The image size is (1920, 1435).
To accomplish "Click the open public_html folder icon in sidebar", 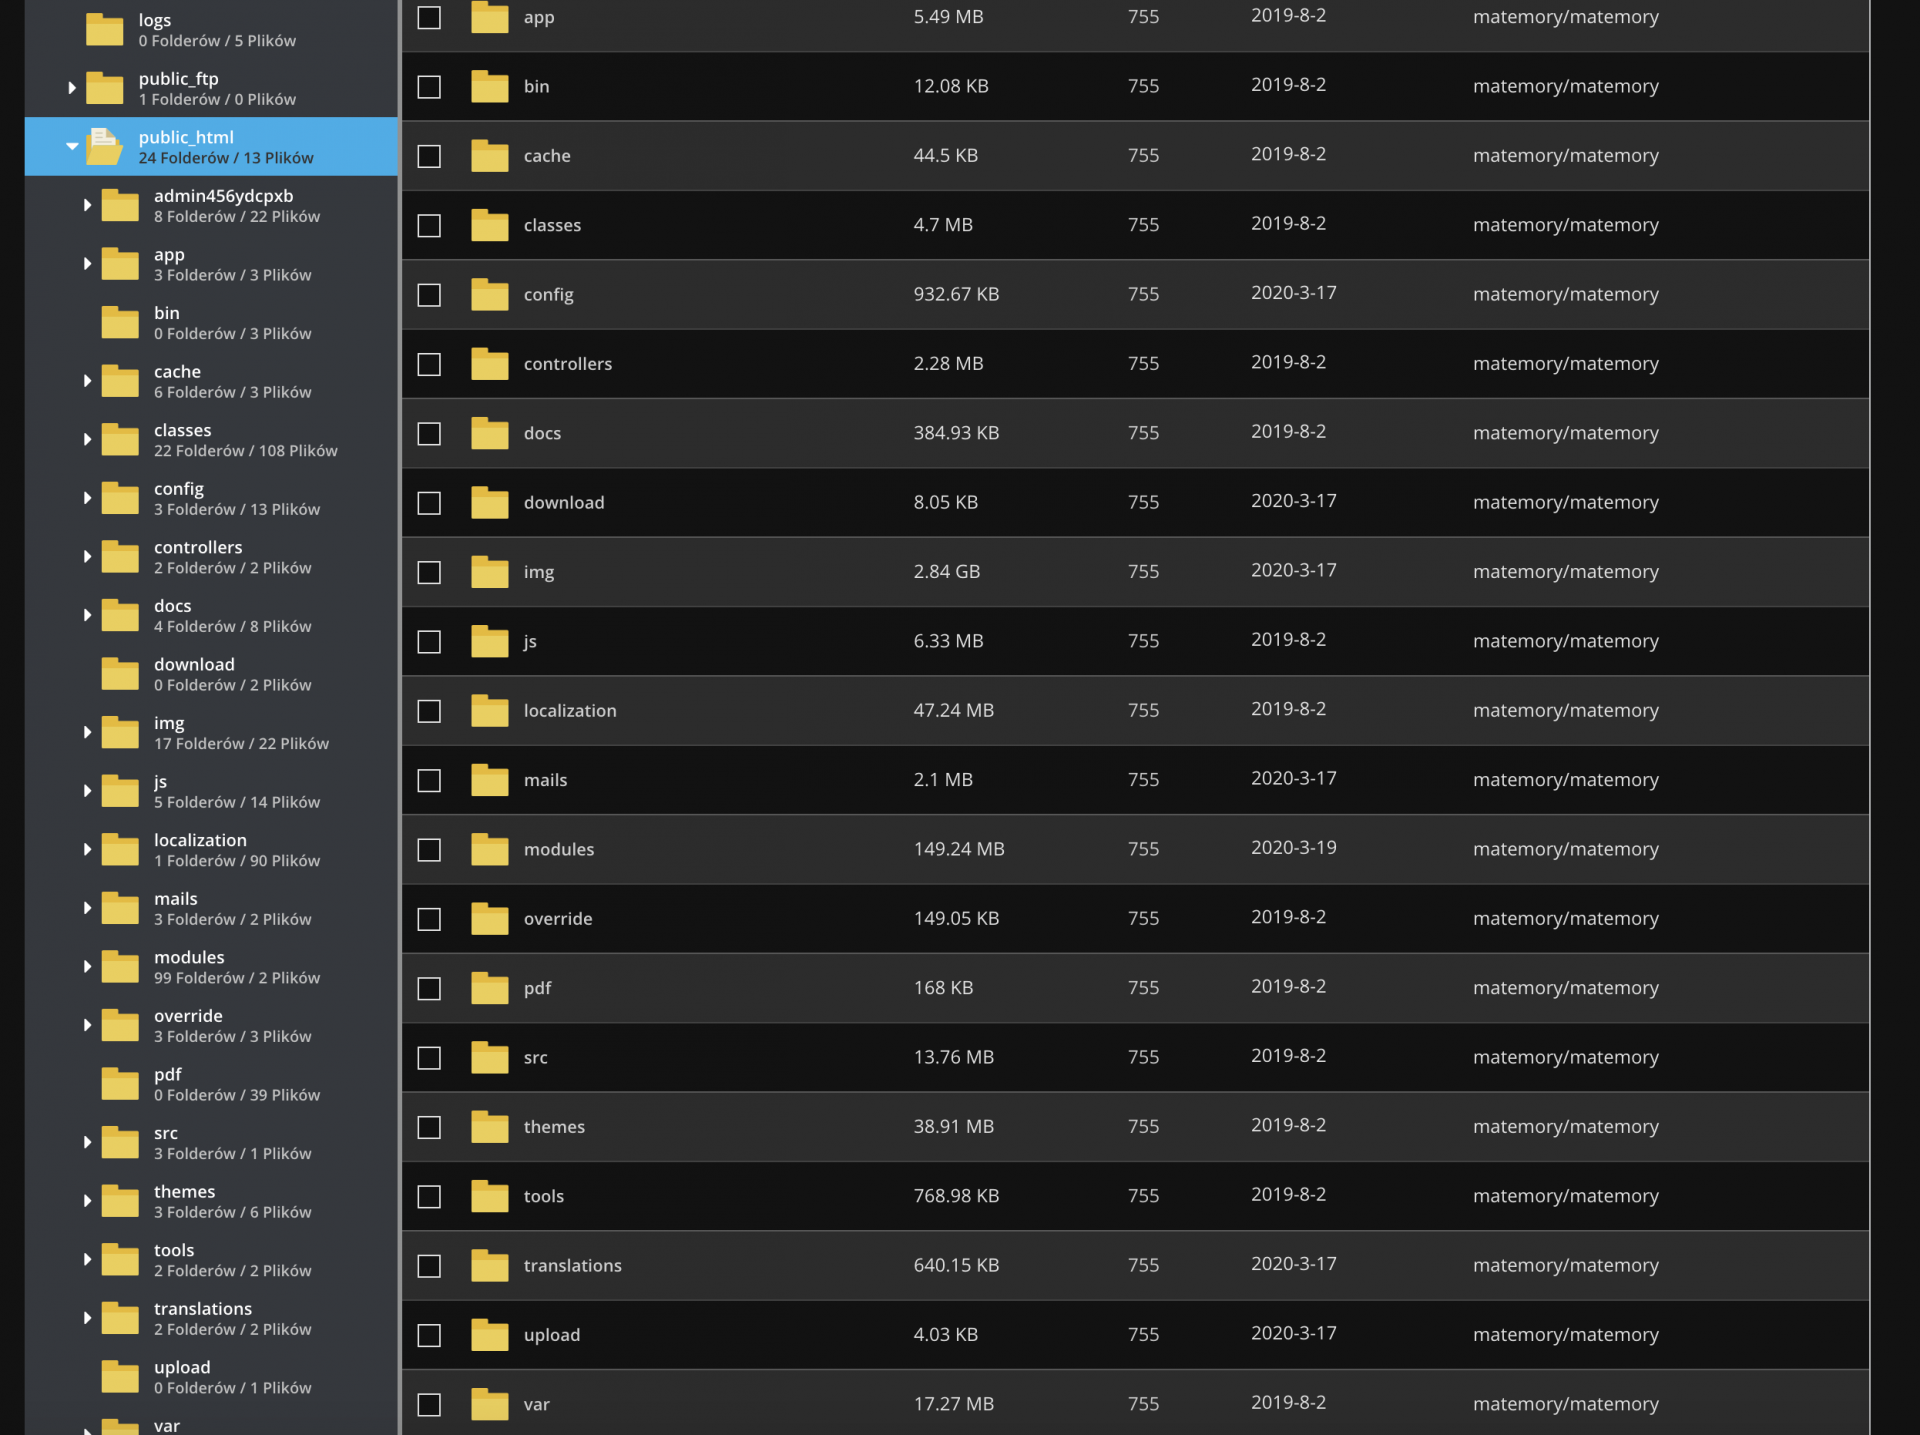I will [x=104, y=146].
